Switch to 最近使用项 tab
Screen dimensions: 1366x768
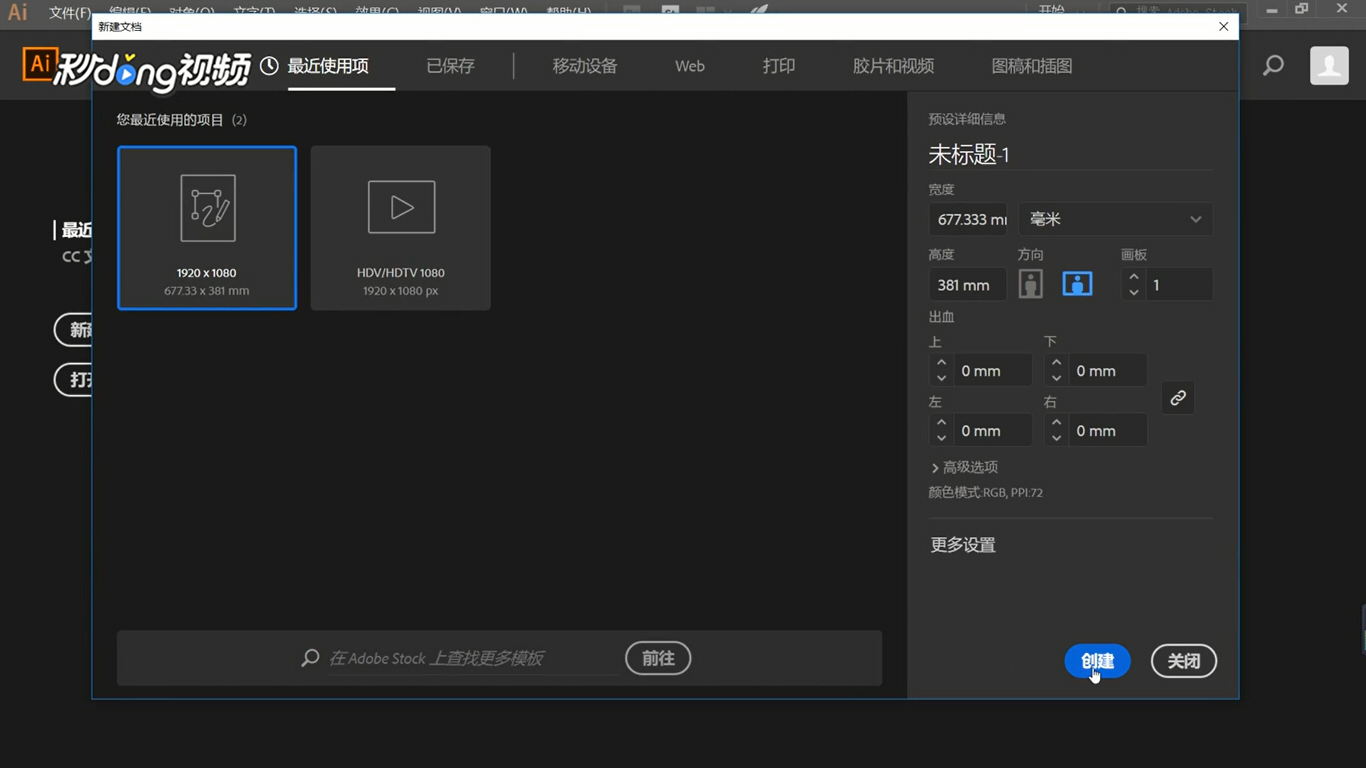[328, 66]
